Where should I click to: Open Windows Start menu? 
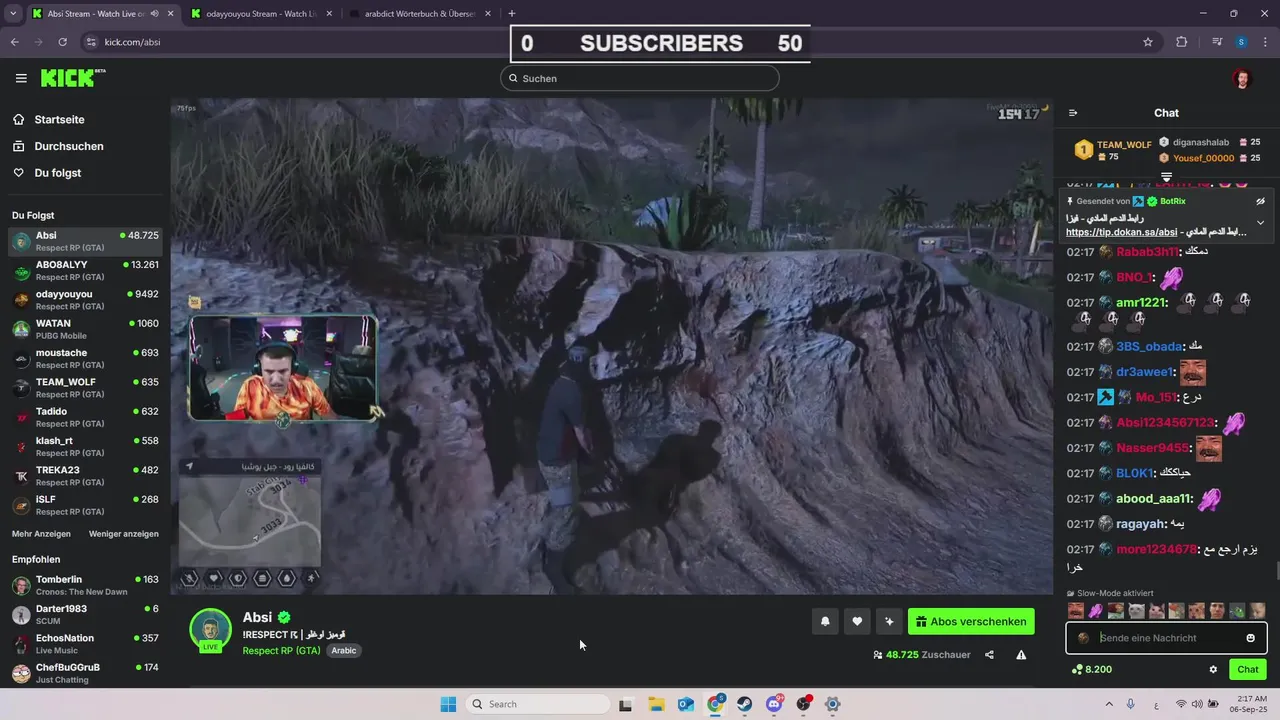click(447, 704)
